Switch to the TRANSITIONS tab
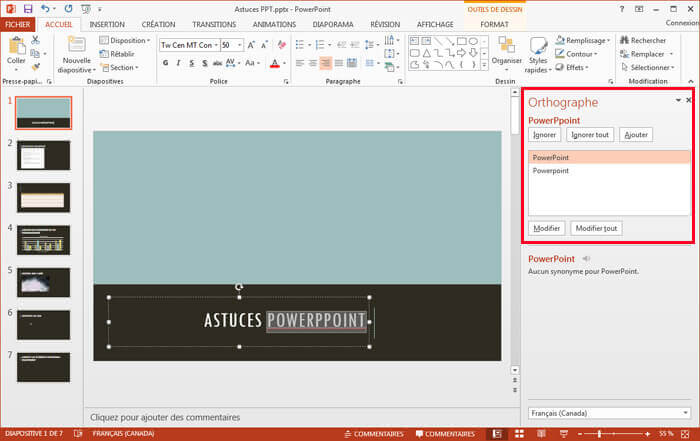700x441 pixels. click(214, 24)
